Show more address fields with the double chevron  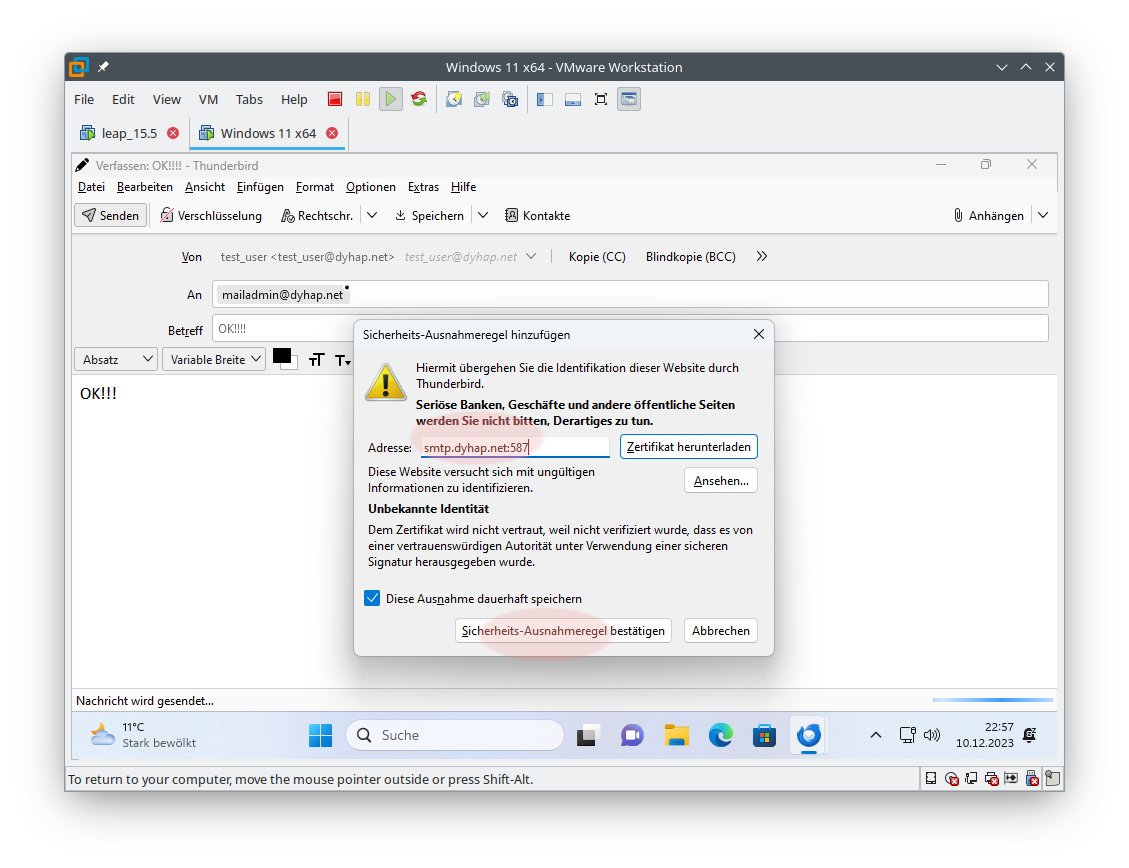tap(762, 256)
